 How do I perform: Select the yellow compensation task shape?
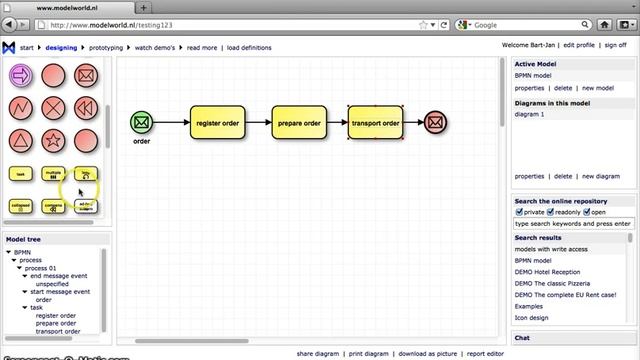[x=53, y=207]
